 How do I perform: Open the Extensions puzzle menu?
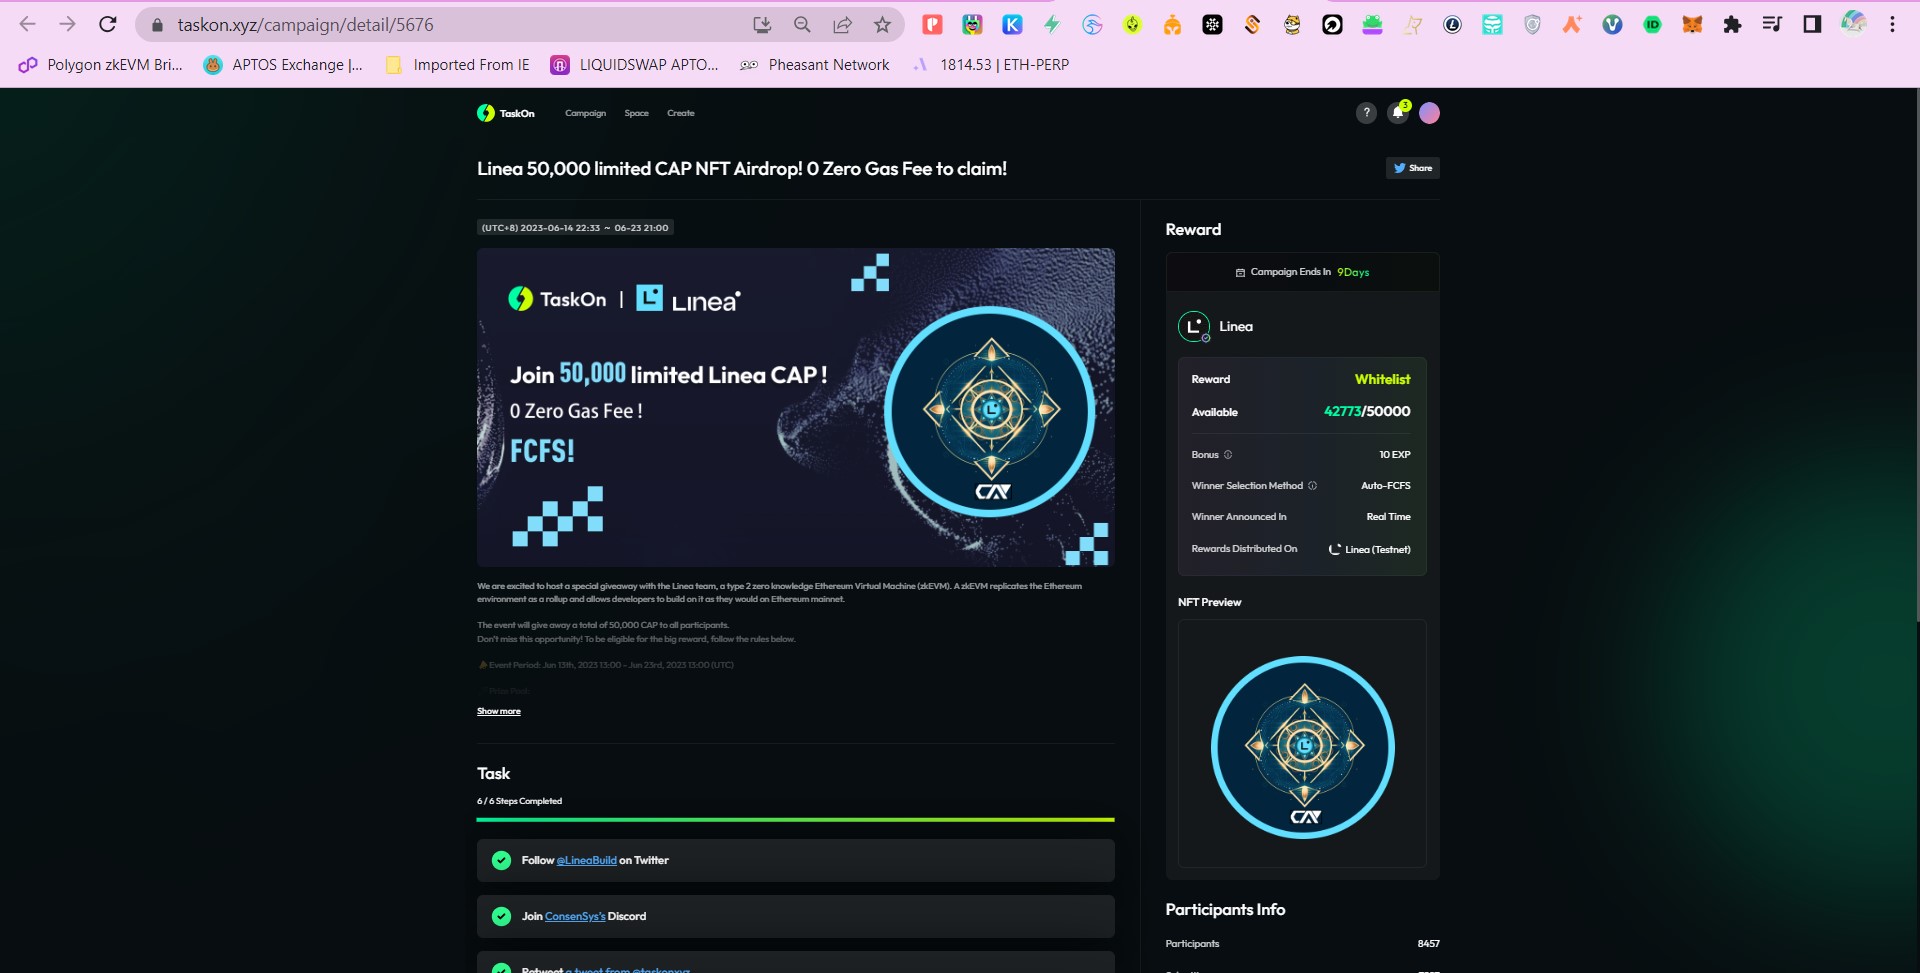(1732, 25)
